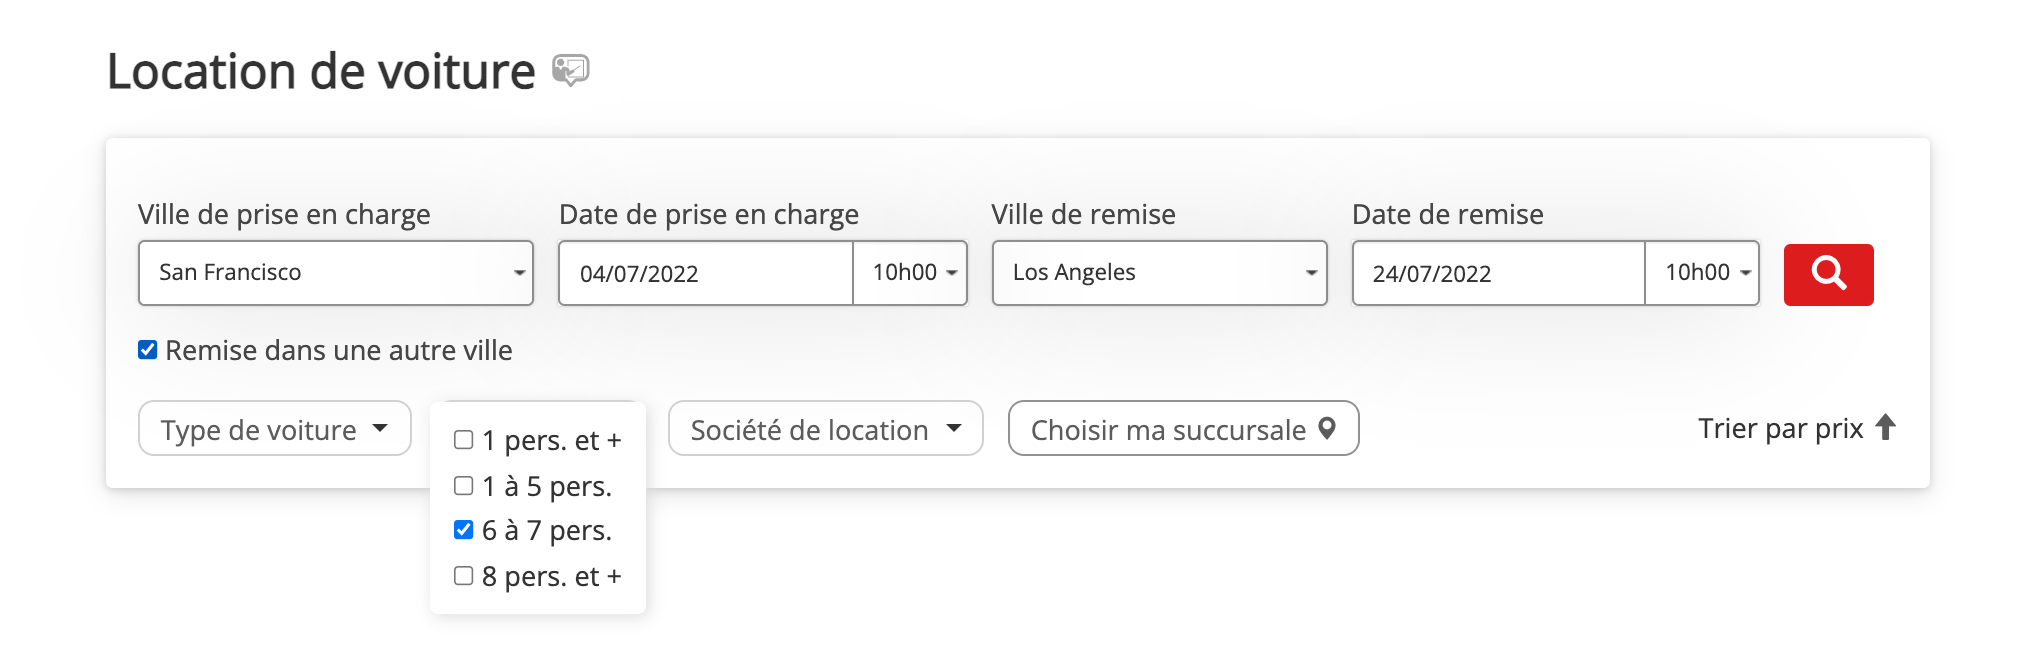This screenshot has height=662, width=2044.
Task: Uncheck Remise dans une autre ville
Action: coord(148,350)
